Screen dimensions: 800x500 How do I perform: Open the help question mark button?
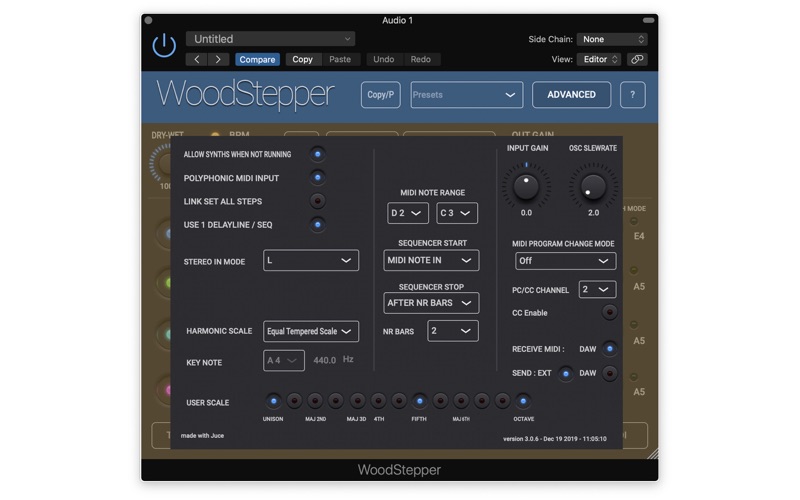[x=632, y=94]
